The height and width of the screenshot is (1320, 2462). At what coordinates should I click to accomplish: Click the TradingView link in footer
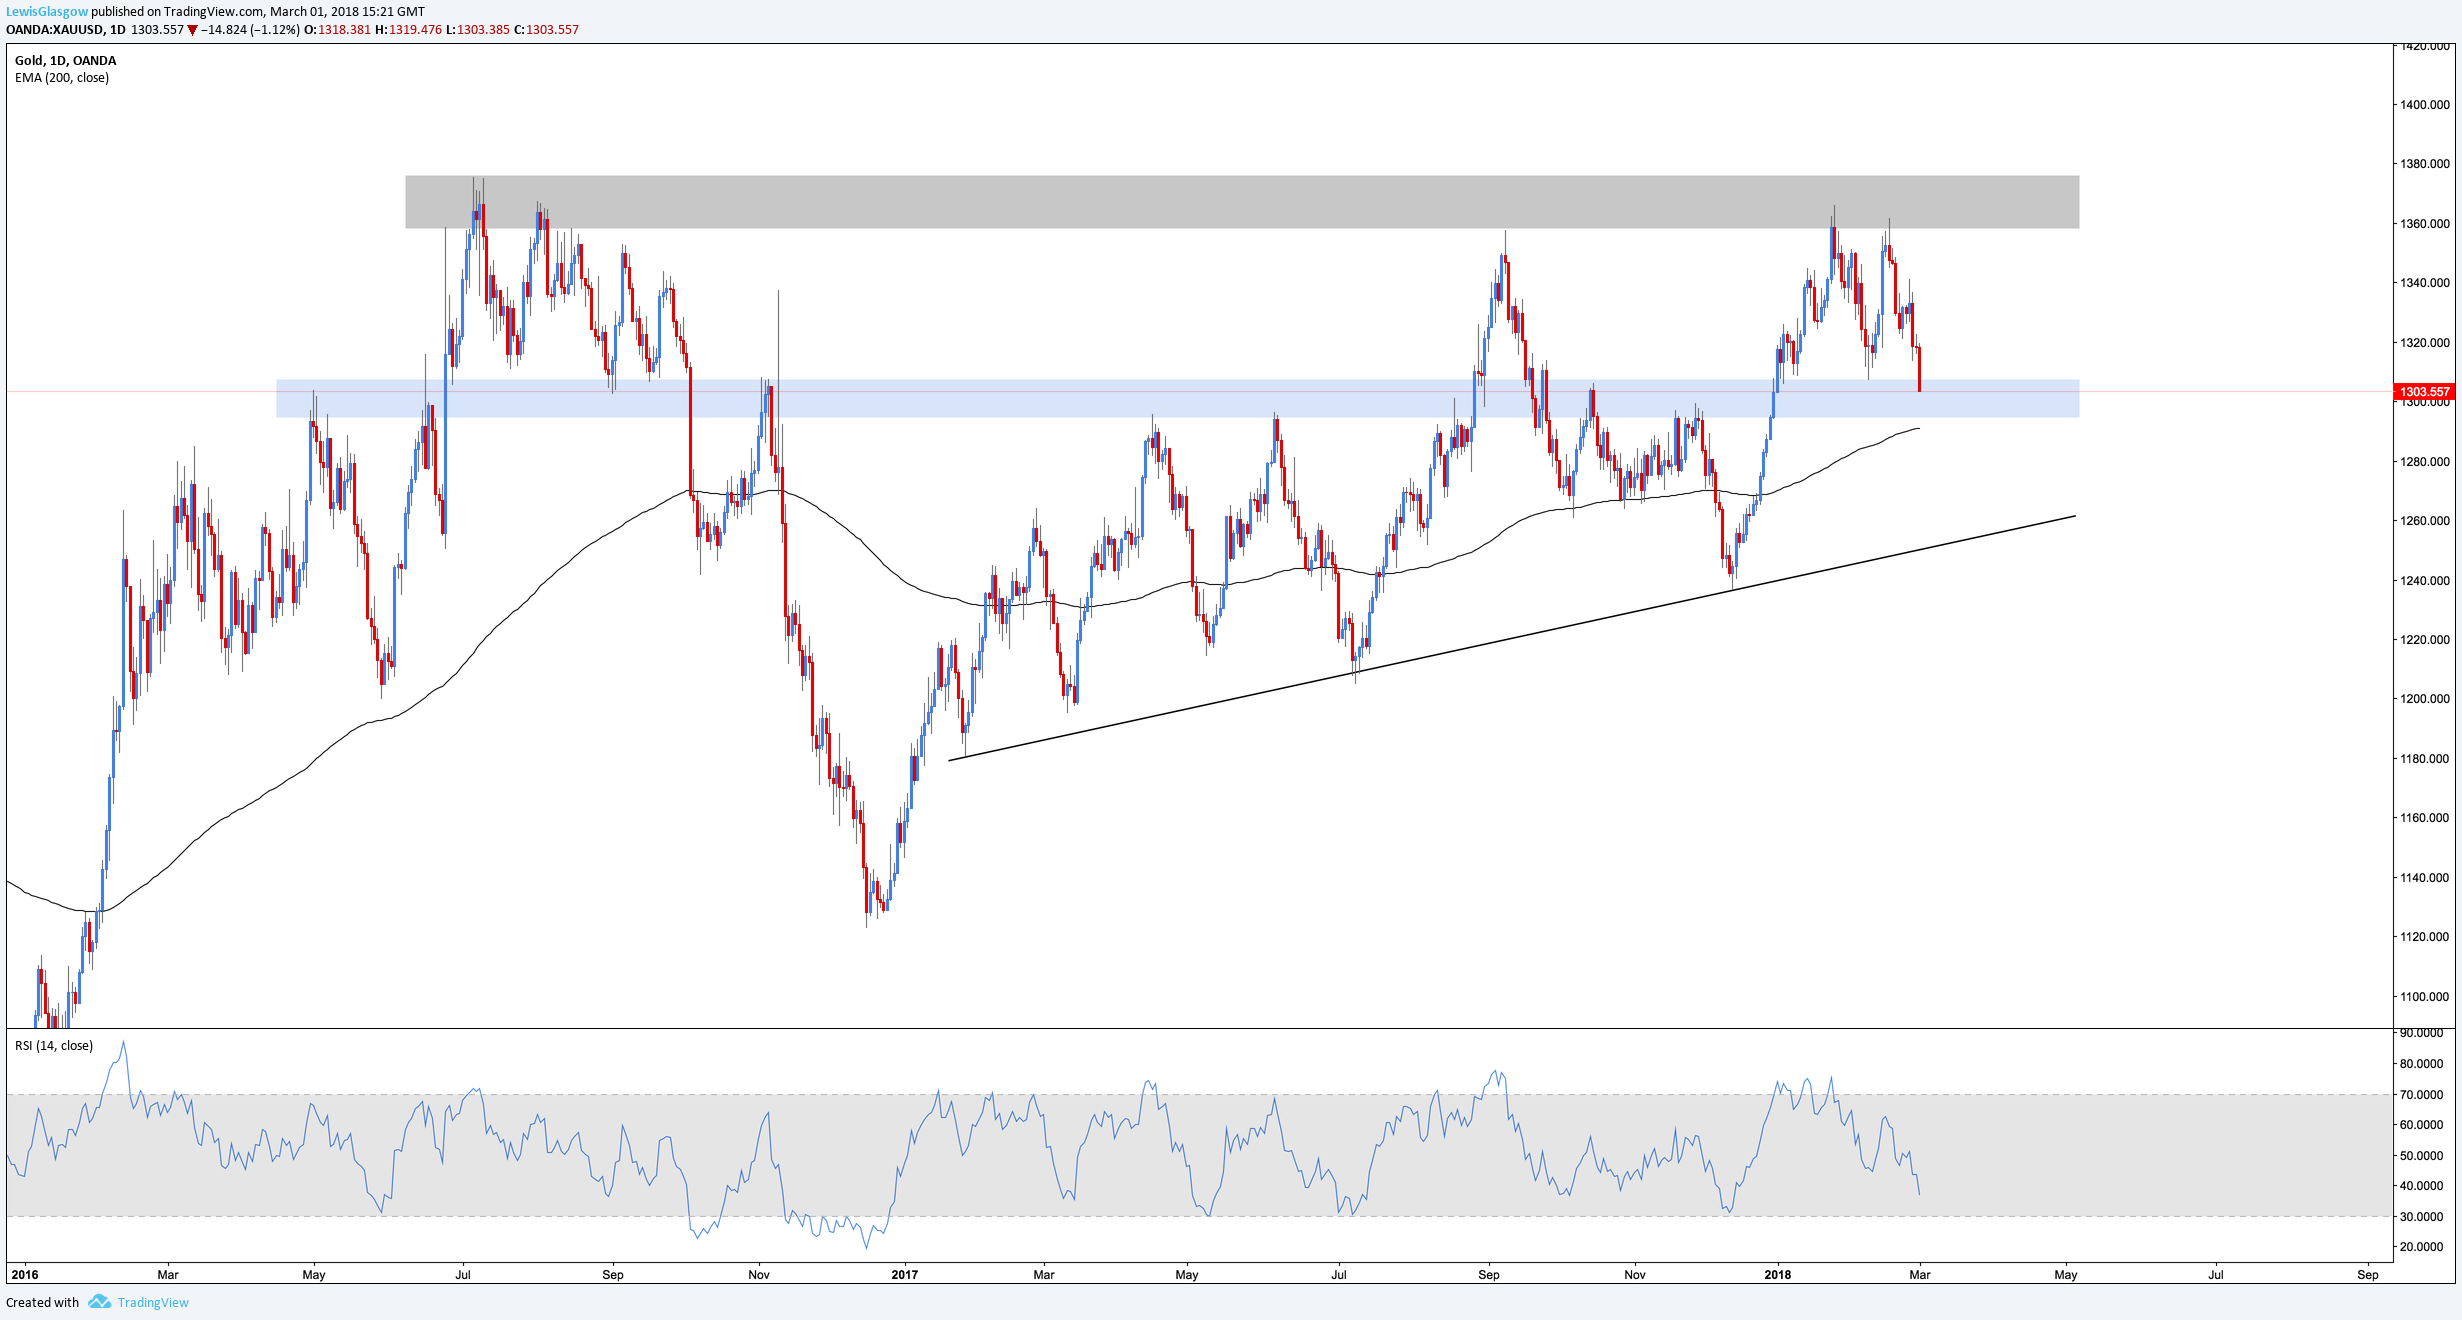point(153,1302)
